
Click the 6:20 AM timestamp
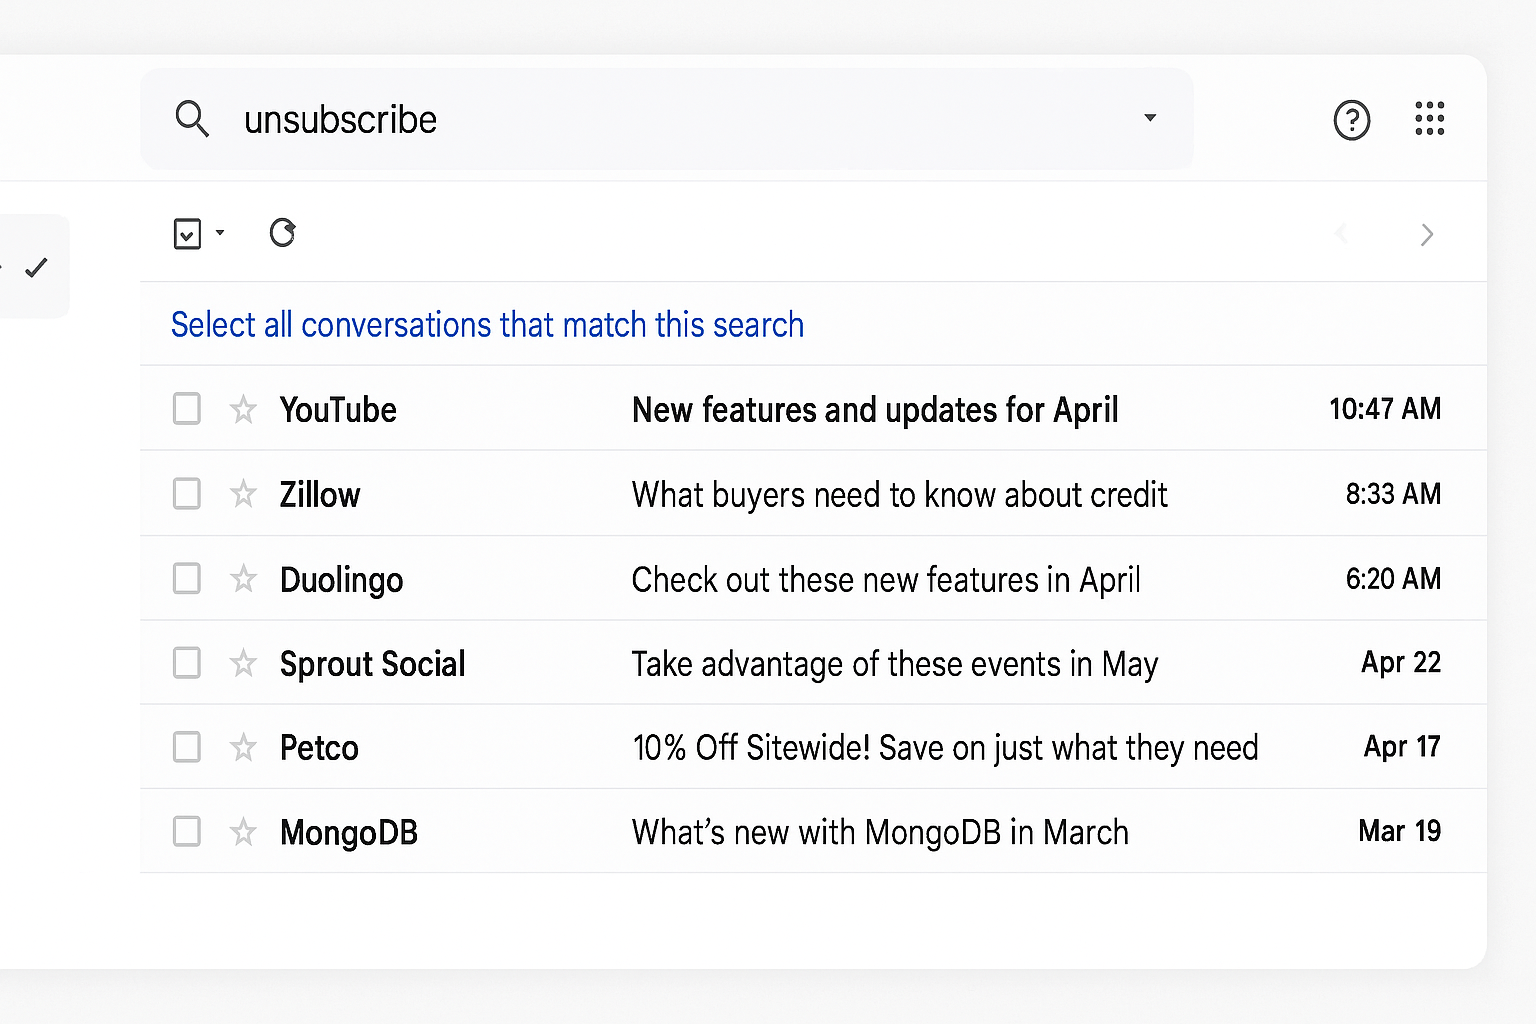tap(1393, 579)
